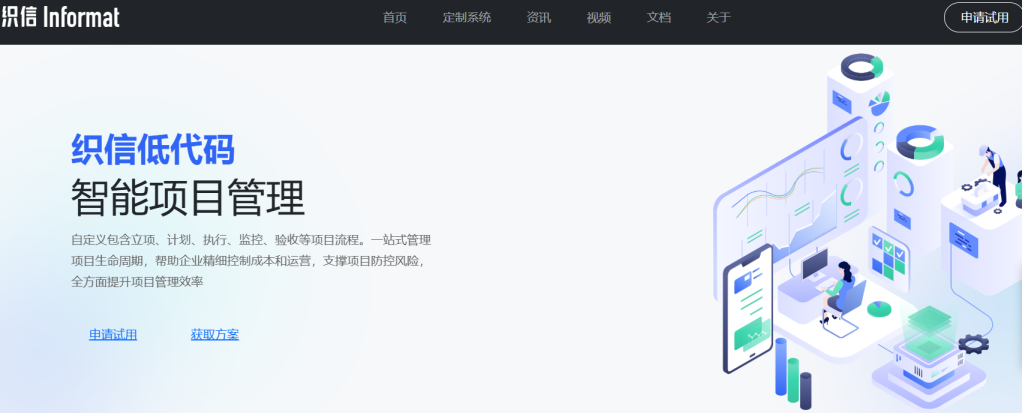This screenshot has width=1022, height=413.
Task: Open the 视频 navigation item
Action: (599, 18)
